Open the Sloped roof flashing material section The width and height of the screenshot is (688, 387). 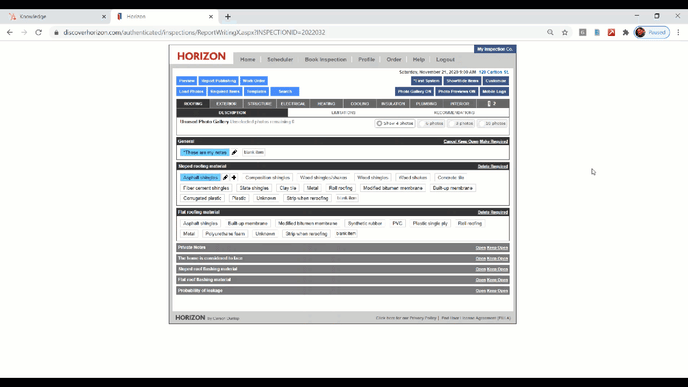click(480, 269)
